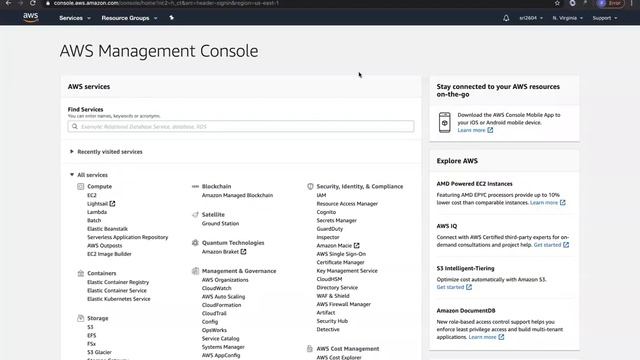
Task: Click the Security, Identity, & Compliance icon
Action: click(310, 187)
